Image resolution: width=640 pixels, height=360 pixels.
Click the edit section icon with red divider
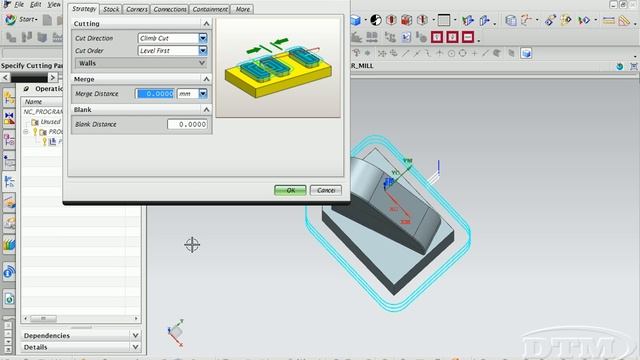click(422, 20)
